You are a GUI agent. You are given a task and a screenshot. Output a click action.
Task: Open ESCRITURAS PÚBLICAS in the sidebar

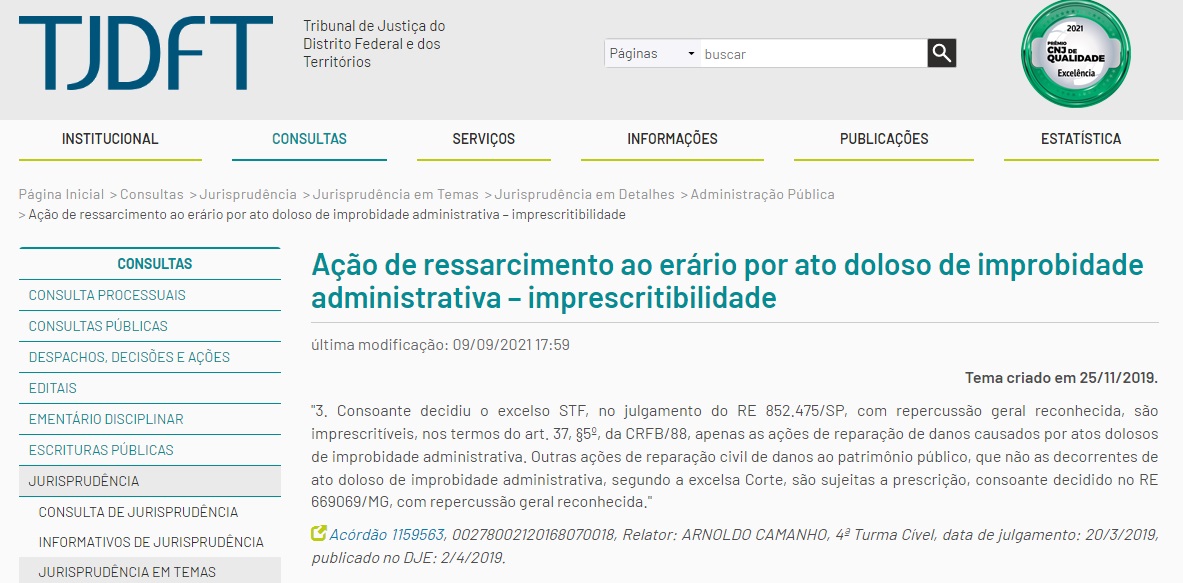tap(149, 450)
